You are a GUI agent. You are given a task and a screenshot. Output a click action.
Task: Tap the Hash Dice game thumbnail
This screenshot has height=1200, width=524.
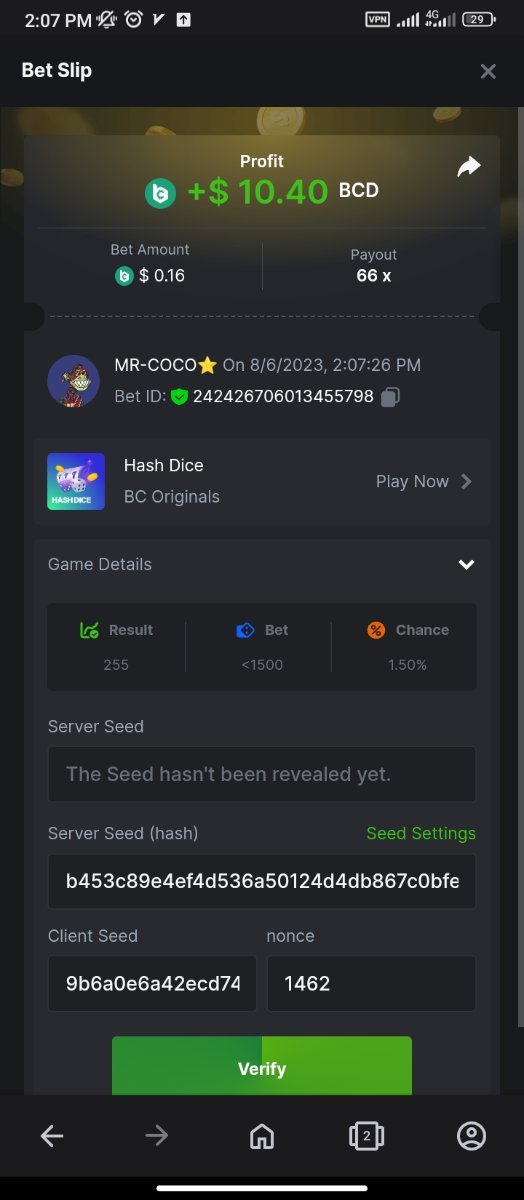pyautogui.click(x=76, y=481)
